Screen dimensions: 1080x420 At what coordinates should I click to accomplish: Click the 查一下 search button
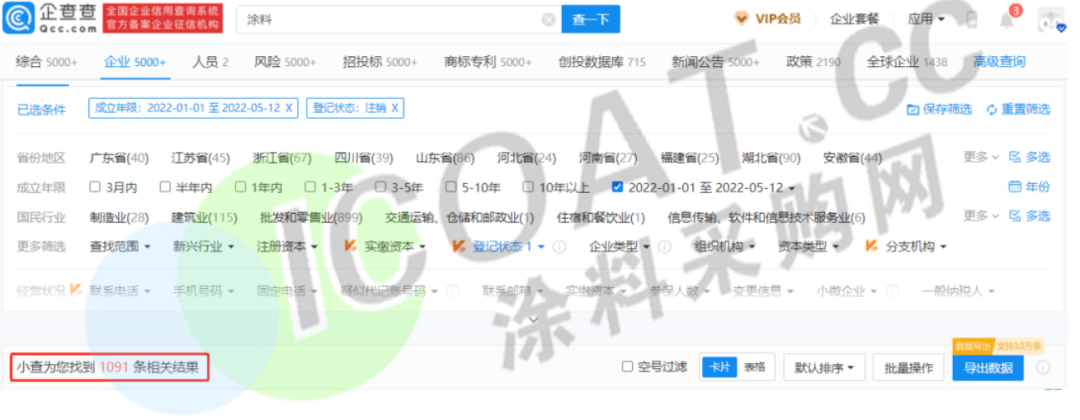point(590,19)
